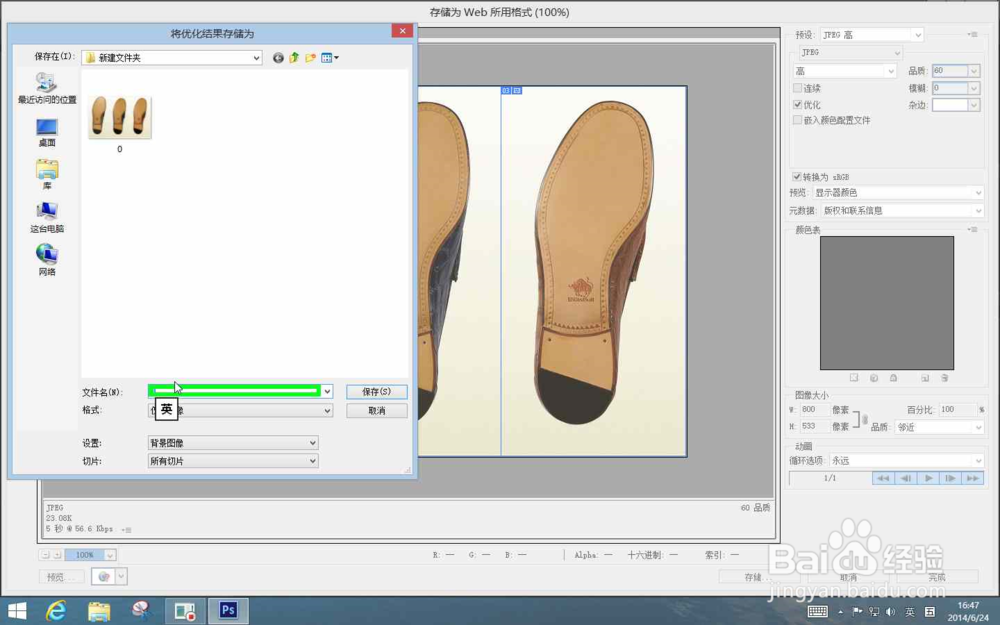This screenshot has height=625, width=1000.
Task: Create a new folder in save dialog
Action: click(x=311, y=58)
